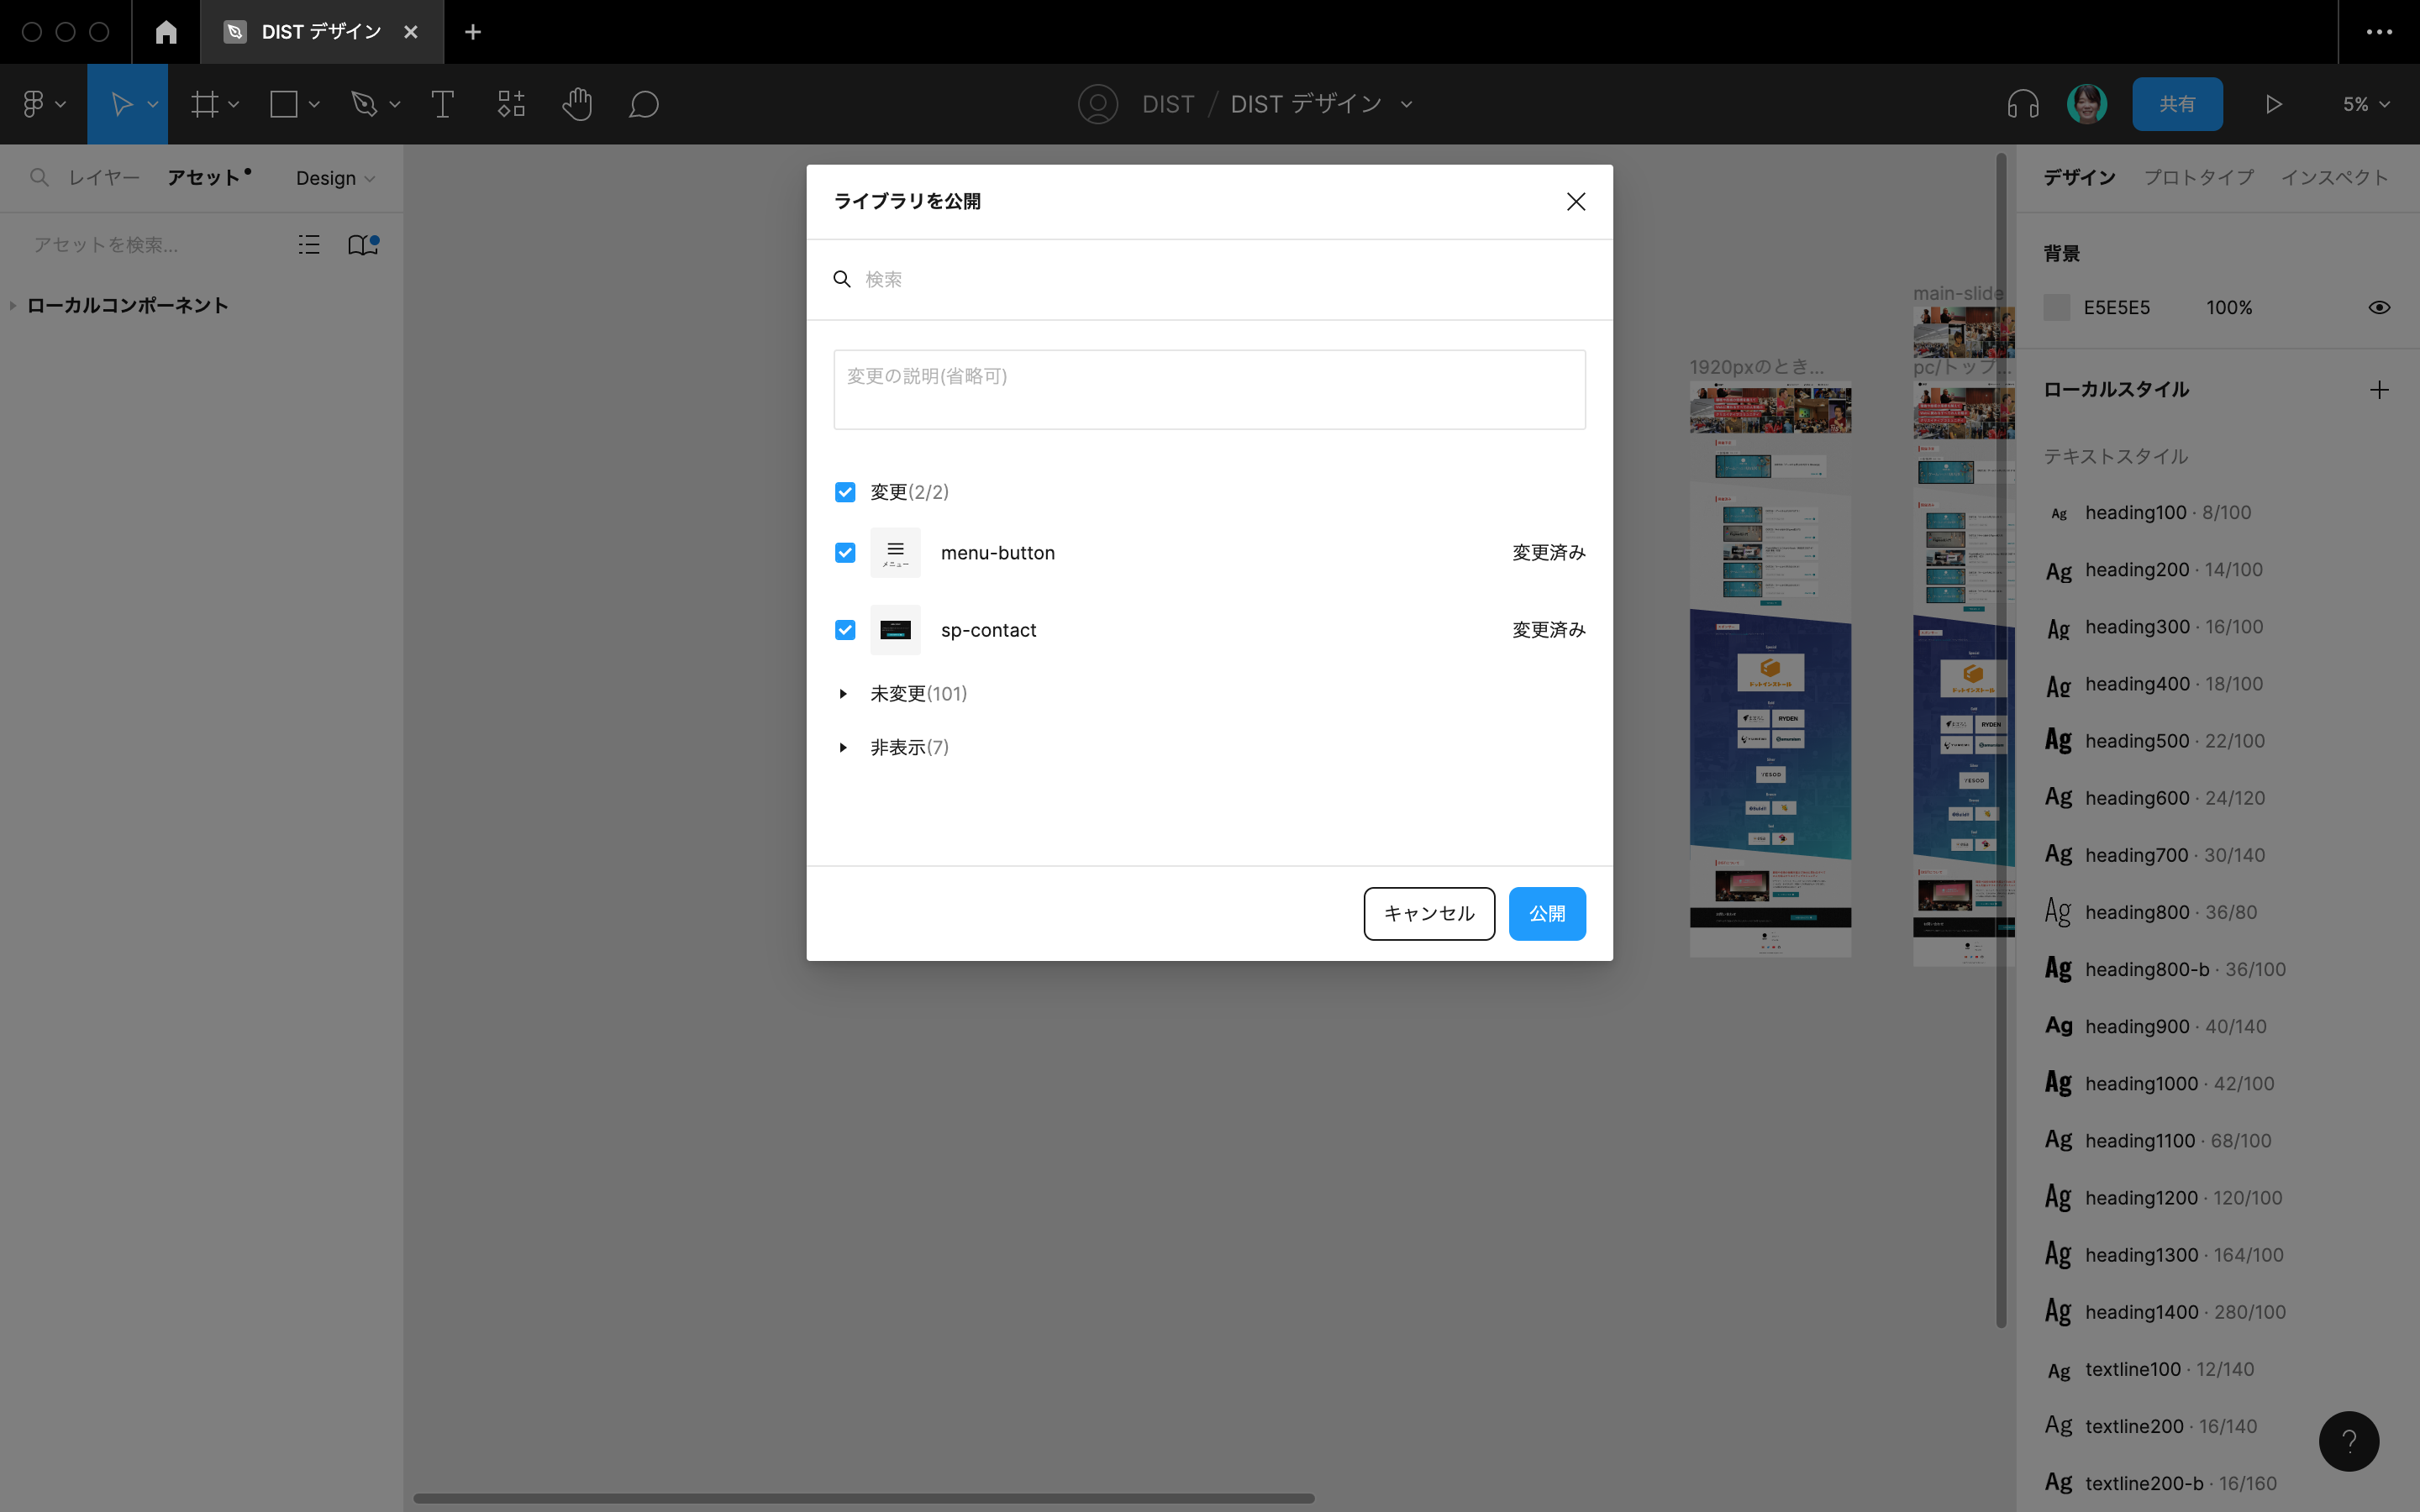Open the Figma main menu icon
Screen dimensions: 2420x1512
tap(33, 104)
